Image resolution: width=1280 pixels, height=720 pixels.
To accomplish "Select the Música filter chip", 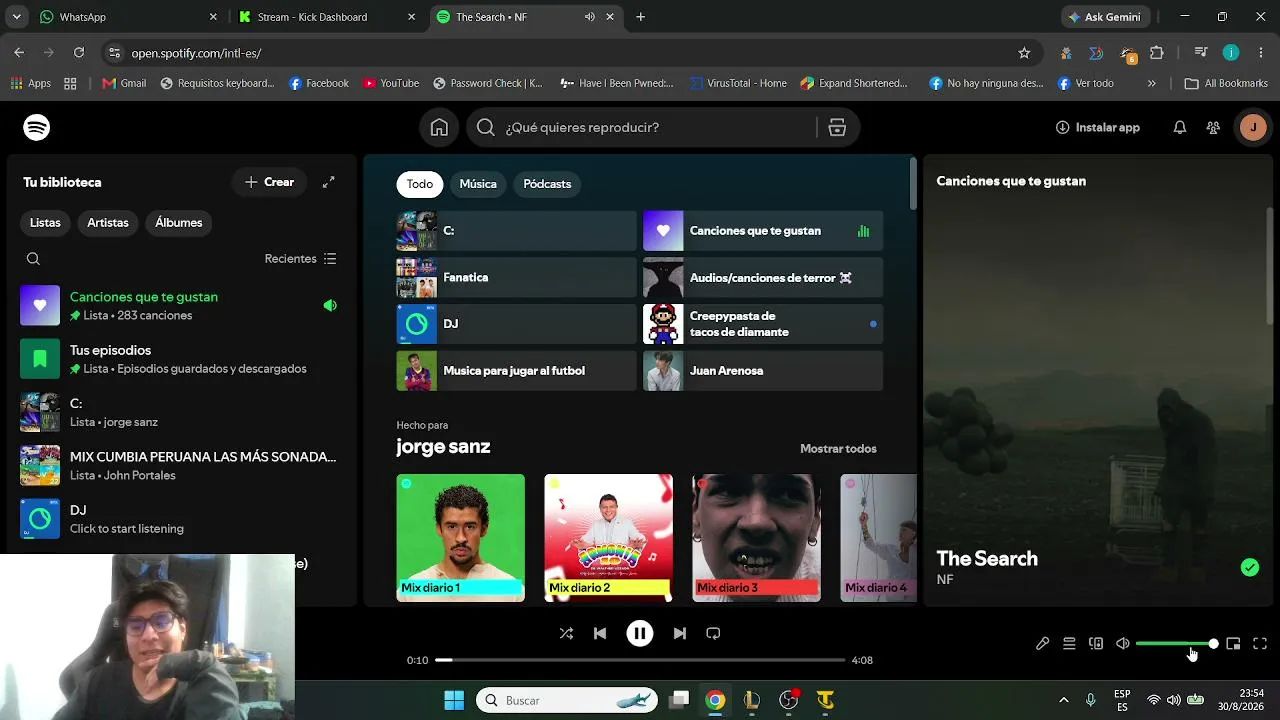I will point(478,184).
